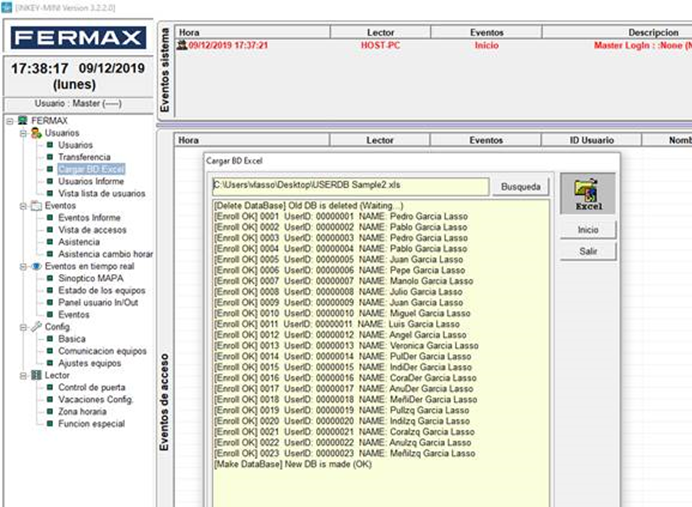Select the red Inicio event cell

tap(486, 45)
